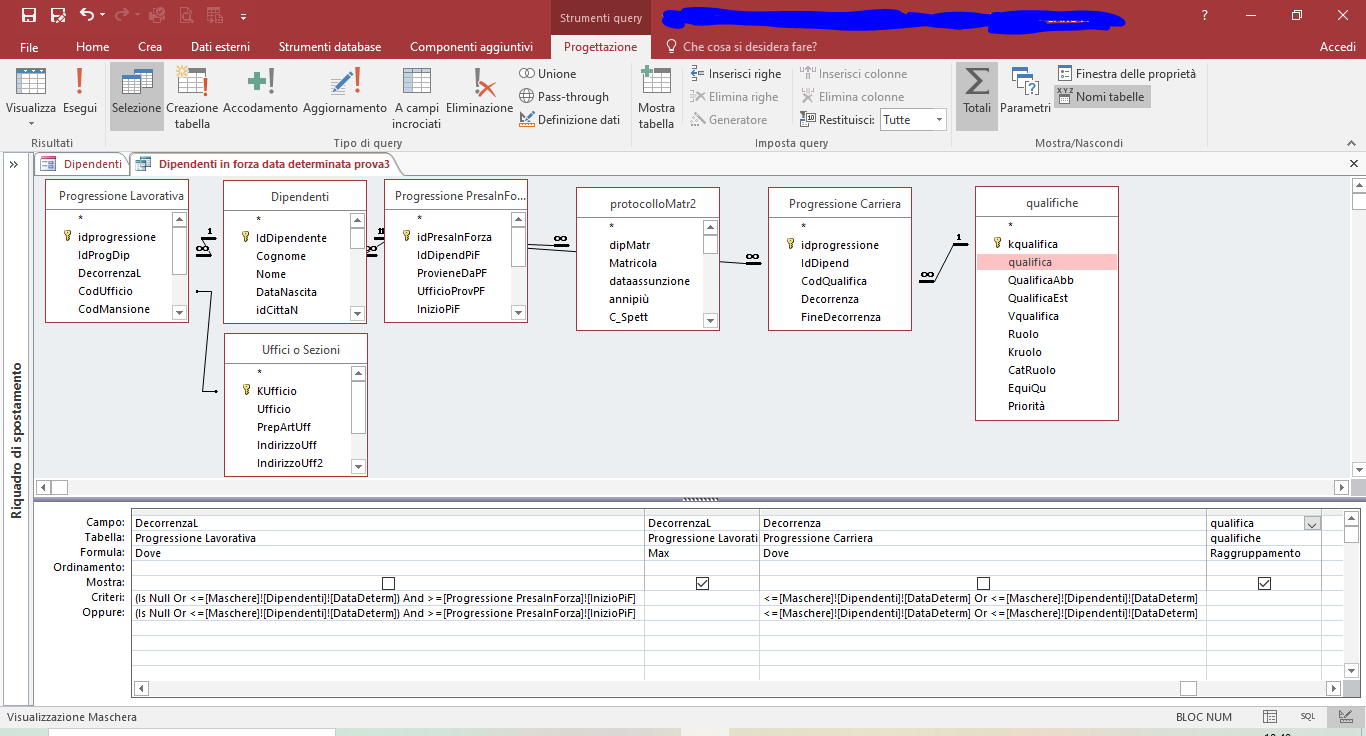1366x736 pixels.
Task: Open the Visualizza dropdown arrow
Action: (31, 126)
